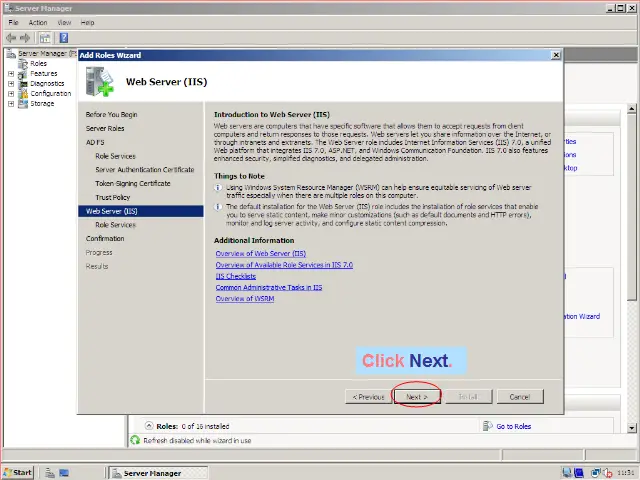Select the Roles icon in the tree
640x480 pixels.
23,64
